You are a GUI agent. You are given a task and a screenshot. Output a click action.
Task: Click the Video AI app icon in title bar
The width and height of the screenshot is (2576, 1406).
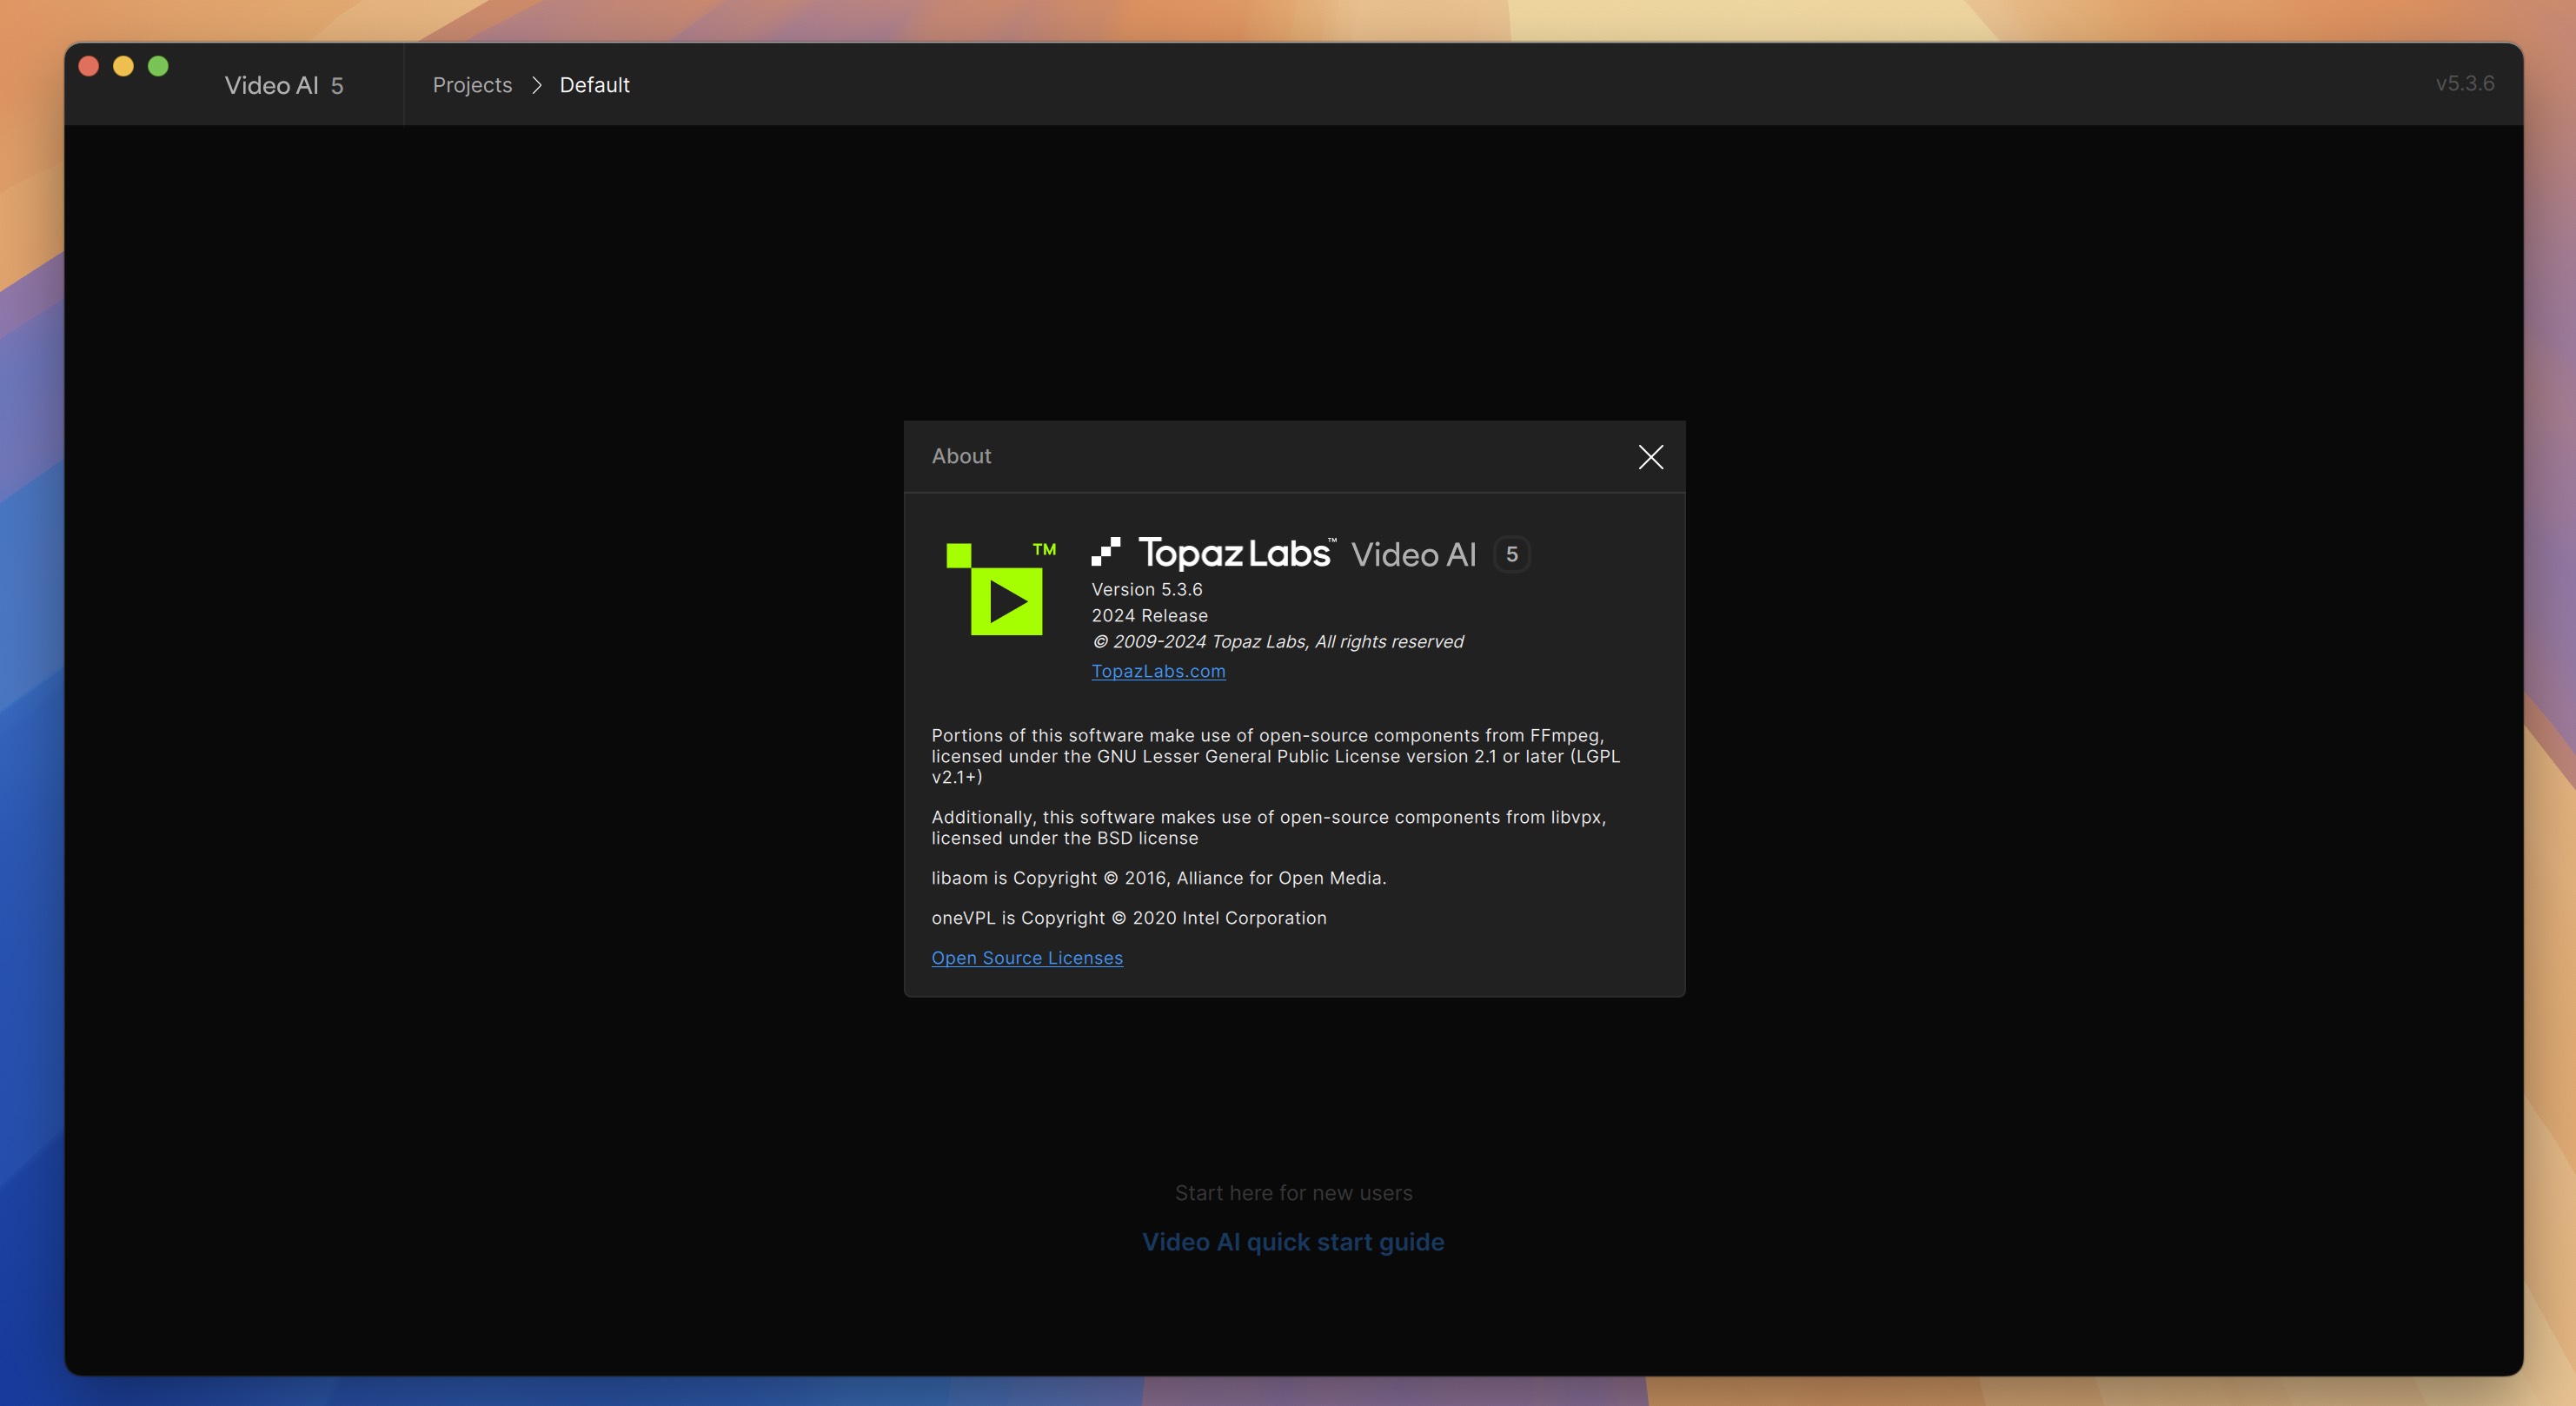pos(282,85)
